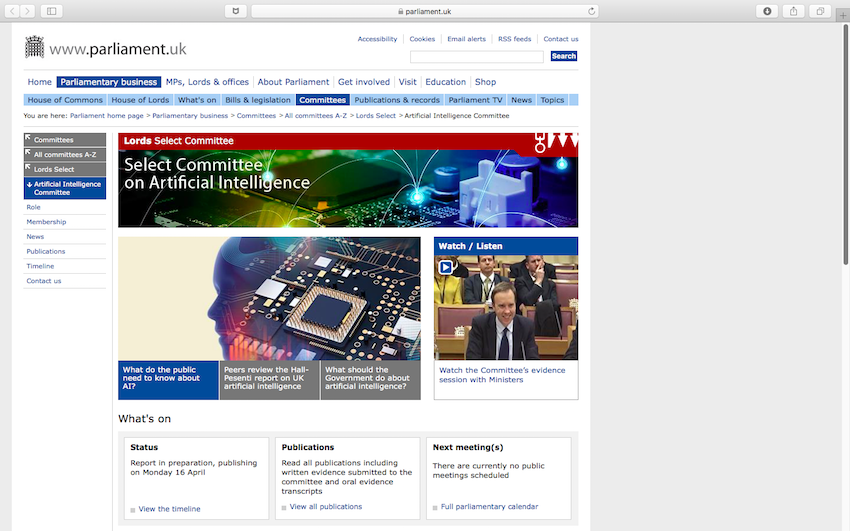Select 'What should the Government do' slide

coord(371,380)
